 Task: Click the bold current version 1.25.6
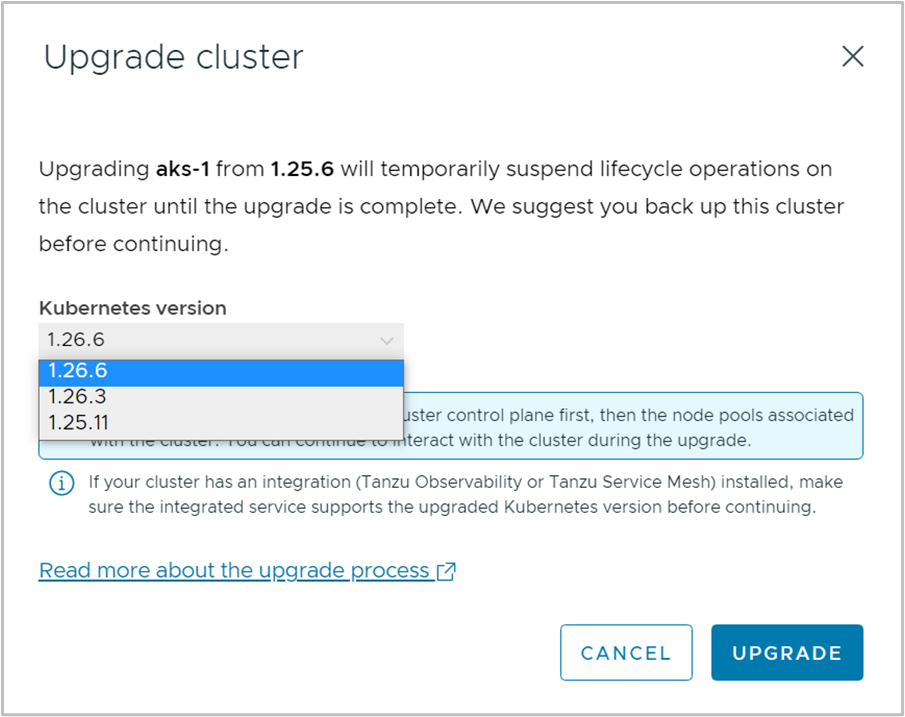coord(302,169)
